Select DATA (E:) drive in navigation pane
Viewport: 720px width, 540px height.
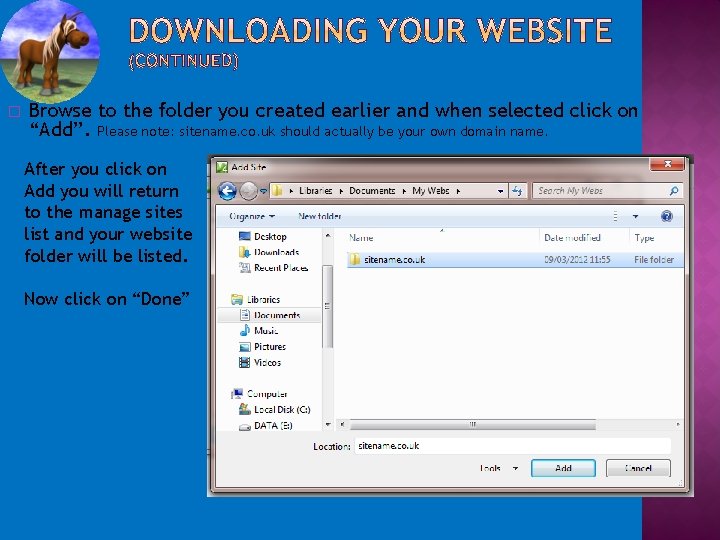point(273,426)
